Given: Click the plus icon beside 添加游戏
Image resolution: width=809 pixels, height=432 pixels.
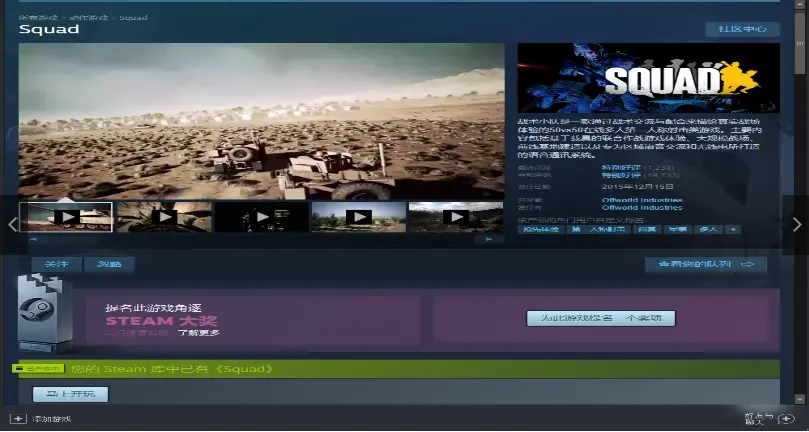Looking at the screenshot, I should pos(18,419).
